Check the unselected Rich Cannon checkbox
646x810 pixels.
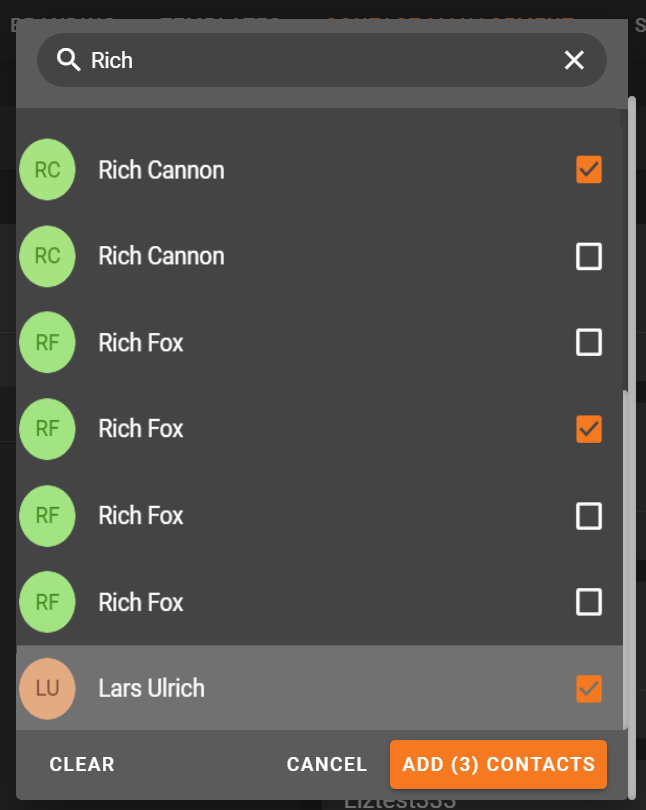point(589,257)
